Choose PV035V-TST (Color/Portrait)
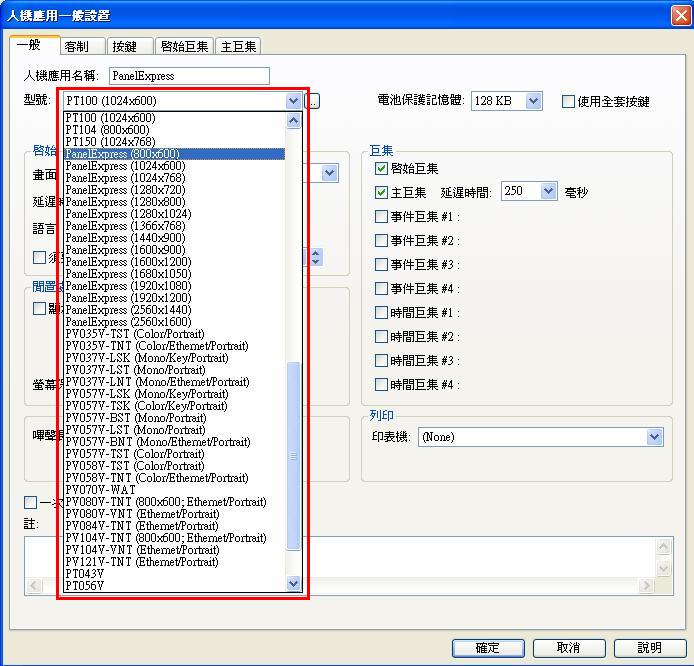The width and height of the screenshot is (694, 666). point(175,334)
